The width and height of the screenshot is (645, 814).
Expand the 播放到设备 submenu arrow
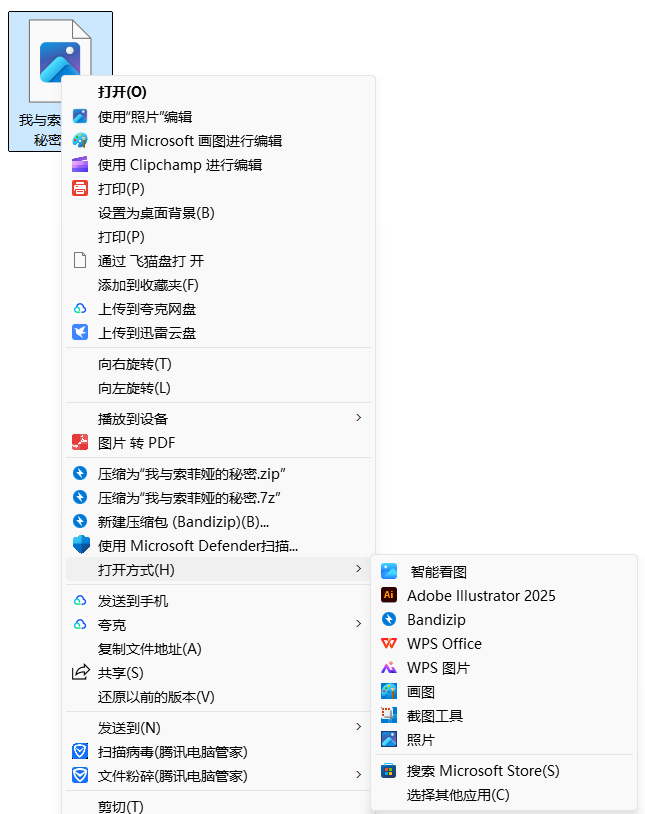(358, 417)
